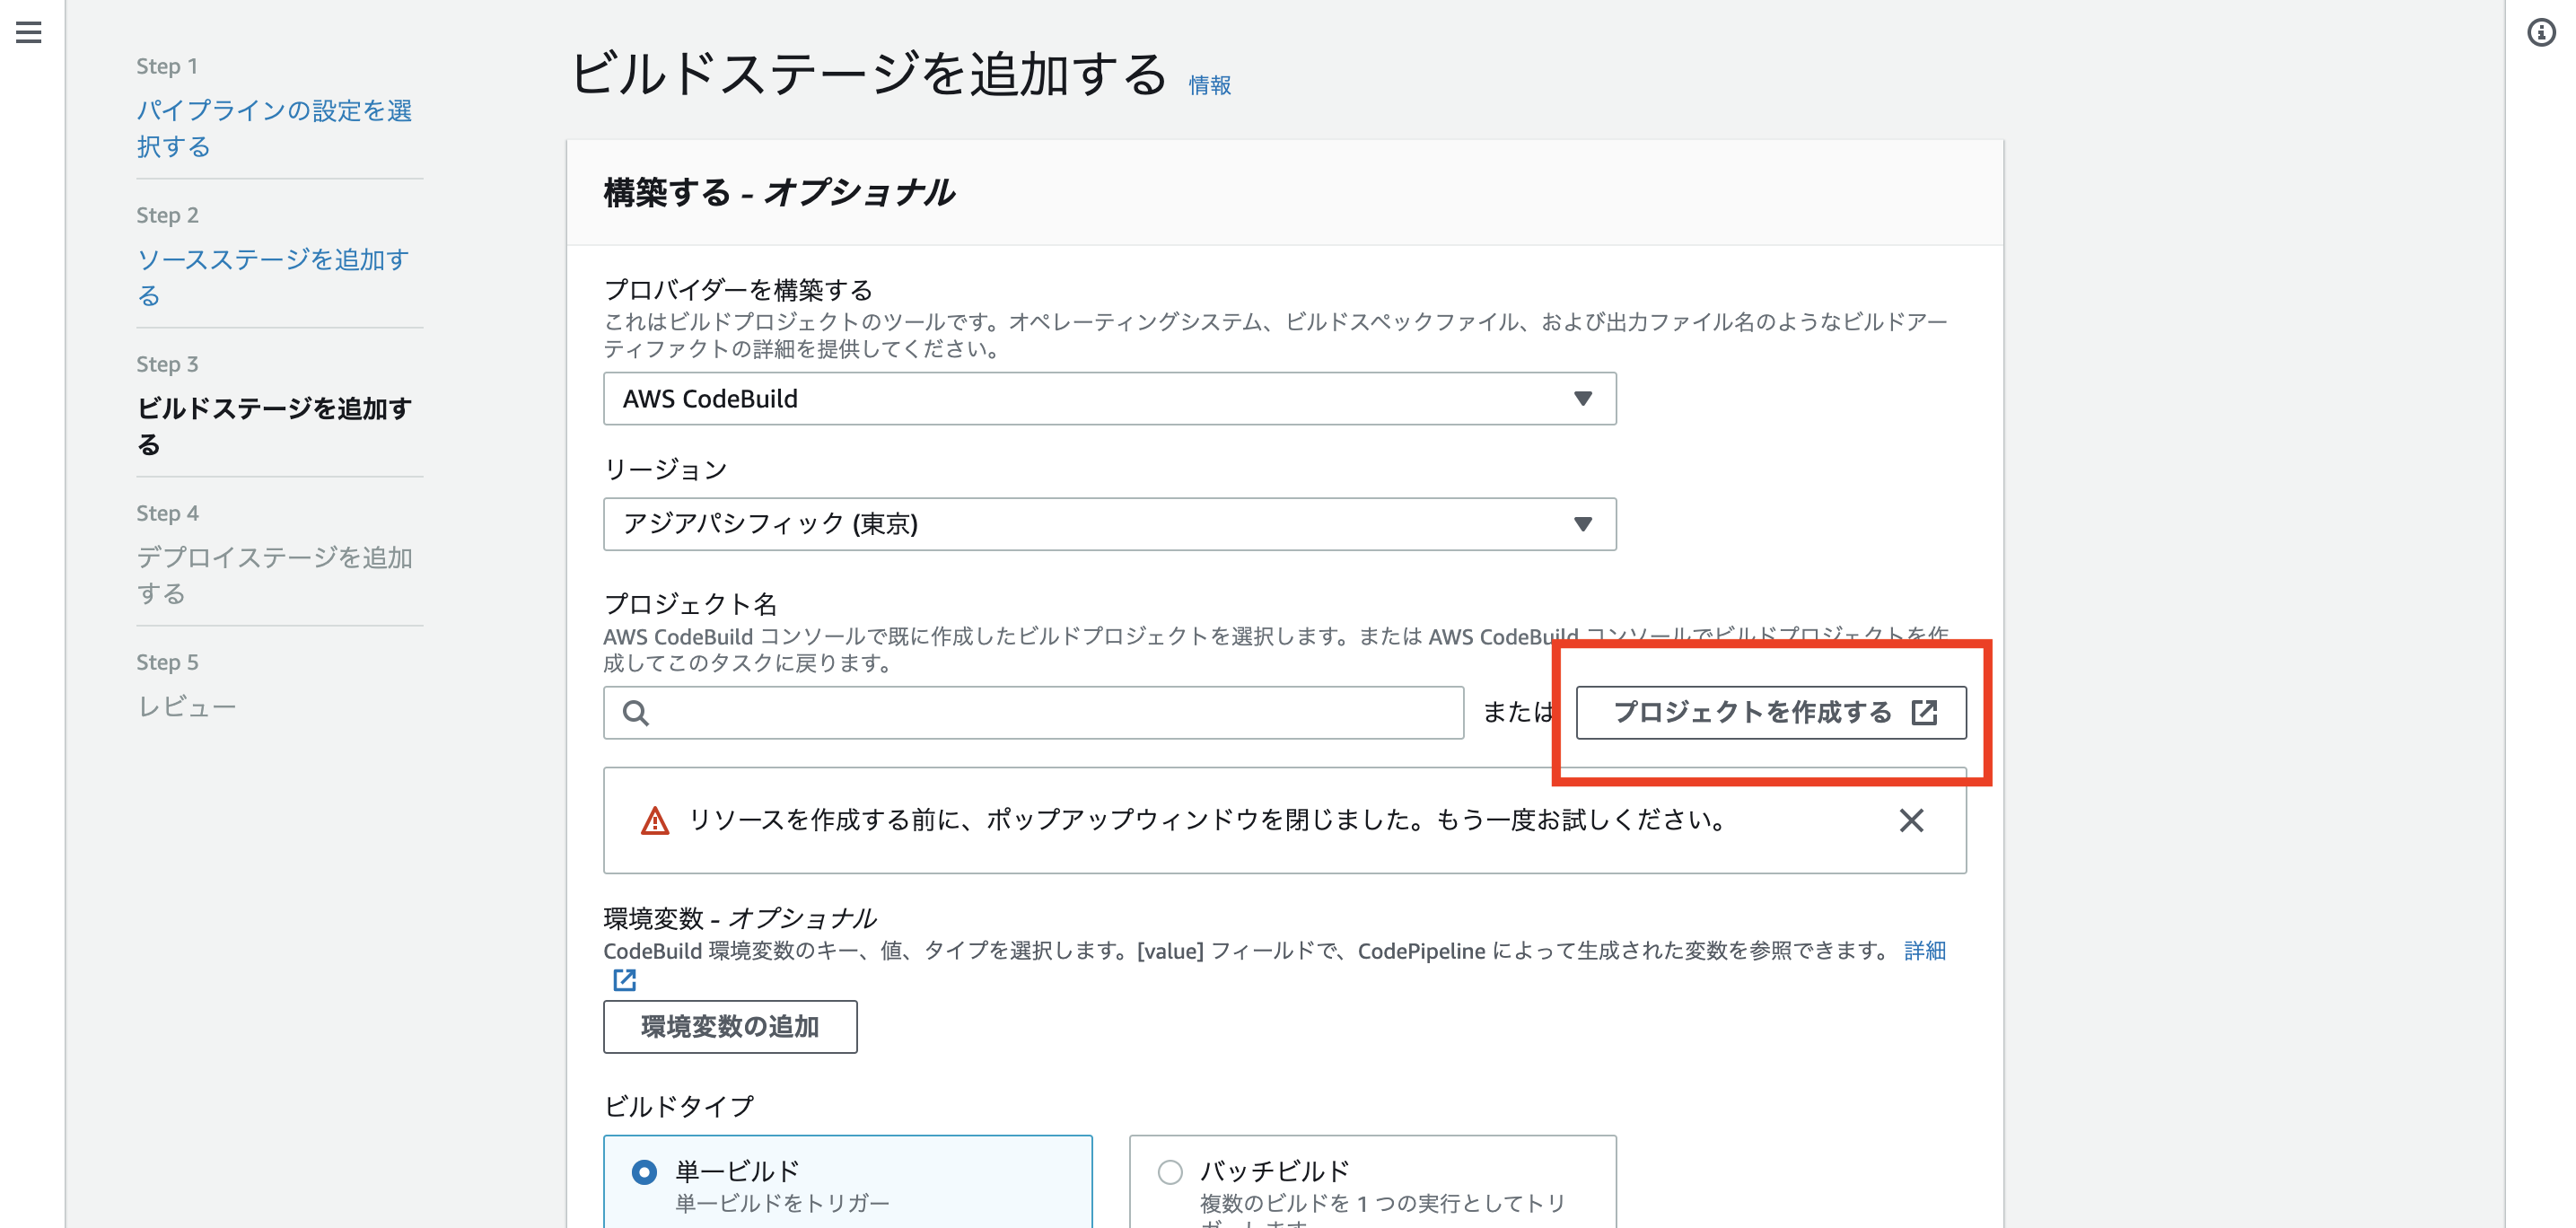Open the 詳細 link for environment variables
The image size is (2576, 1228).
tap(1924, 951)
